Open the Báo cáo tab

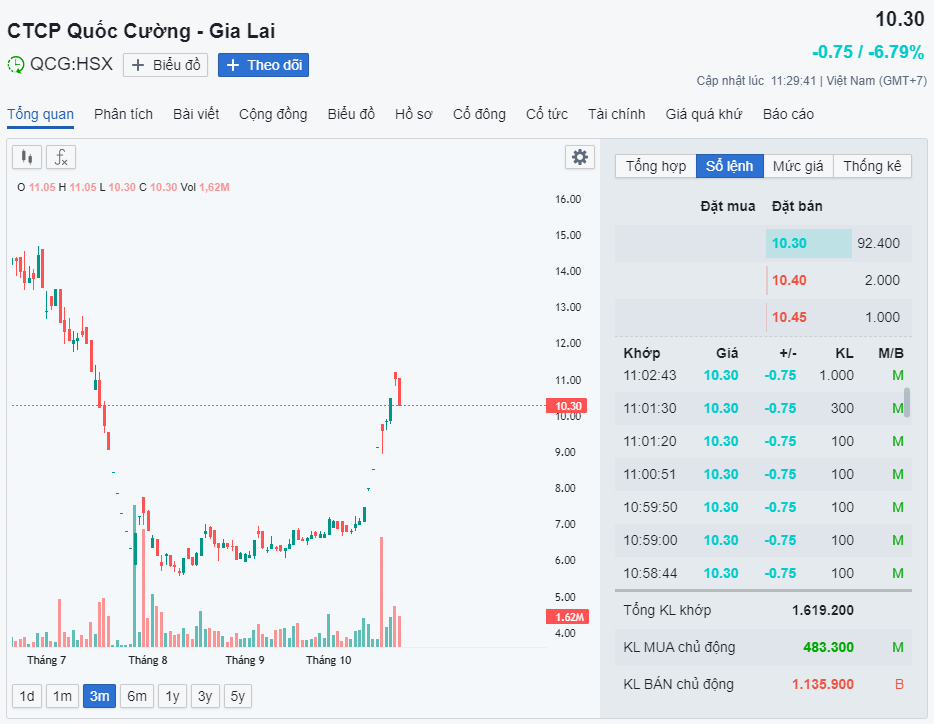(788, 114)
